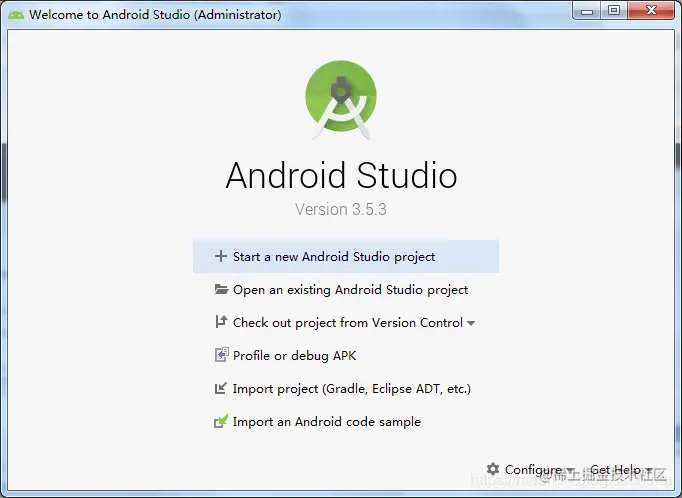Expand the Version Control dropdown arrow
Image resolution: width=682 pixels, height=498 pixels.
tap(471, 323)
